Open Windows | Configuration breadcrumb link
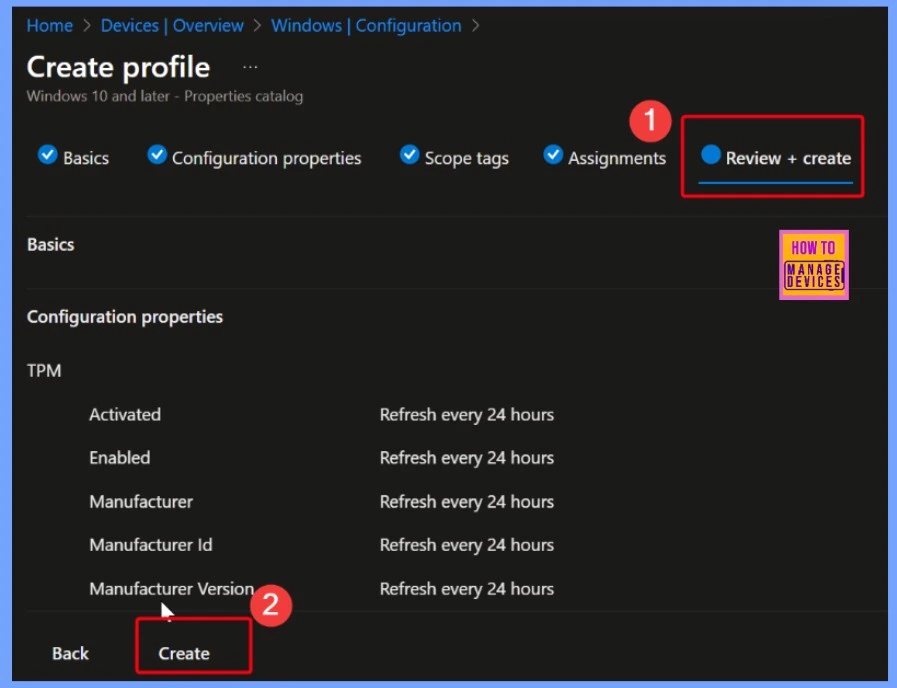 (366, 26)
